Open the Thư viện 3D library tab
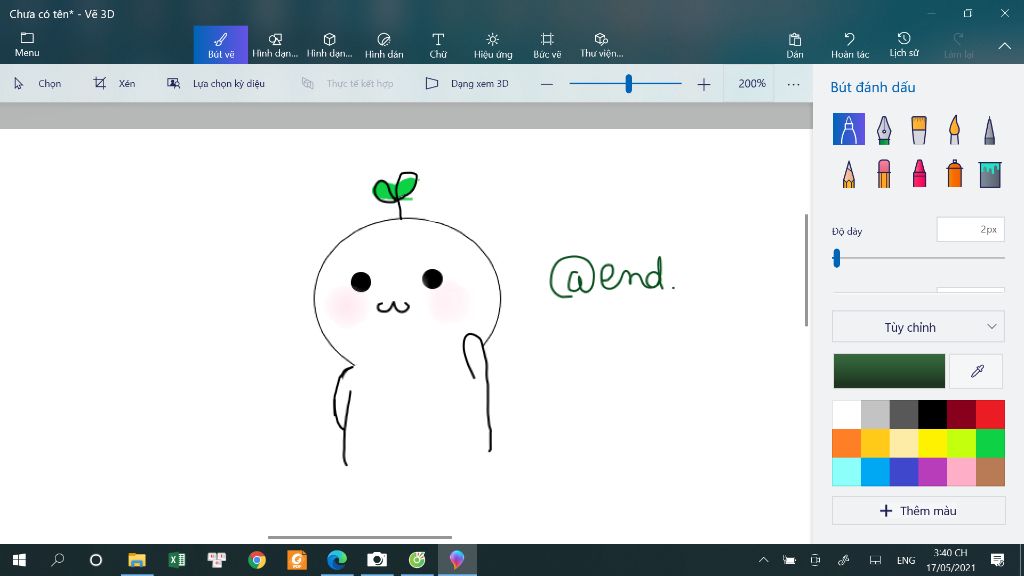Image resolution: width=1024 pixels, height=576 pixels. (x=601, y=45)
